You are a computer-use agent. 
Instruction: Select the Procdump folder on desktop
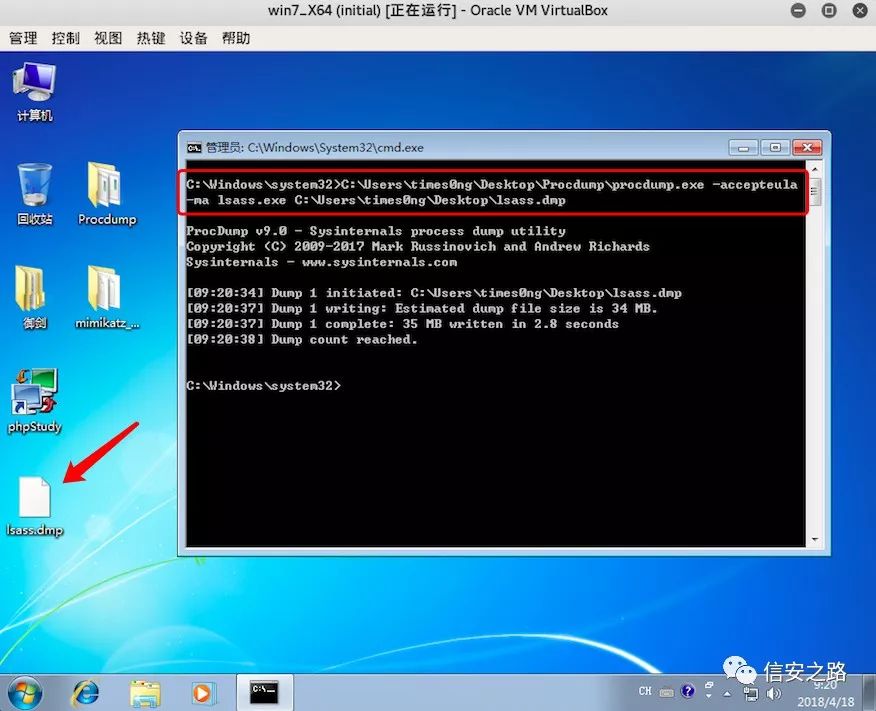pos(106,194)
